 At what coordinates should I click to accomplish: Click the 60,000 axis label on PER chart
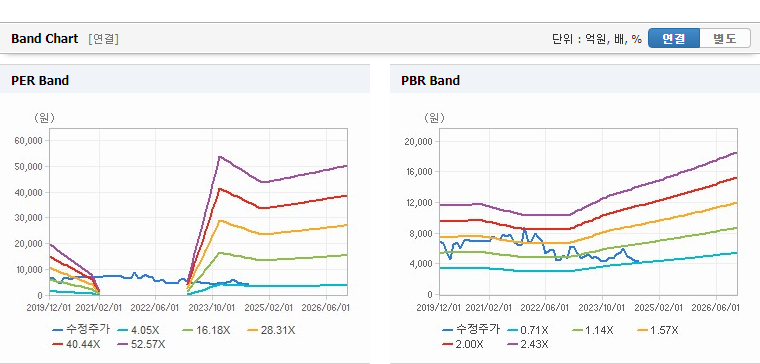point(30,141)
